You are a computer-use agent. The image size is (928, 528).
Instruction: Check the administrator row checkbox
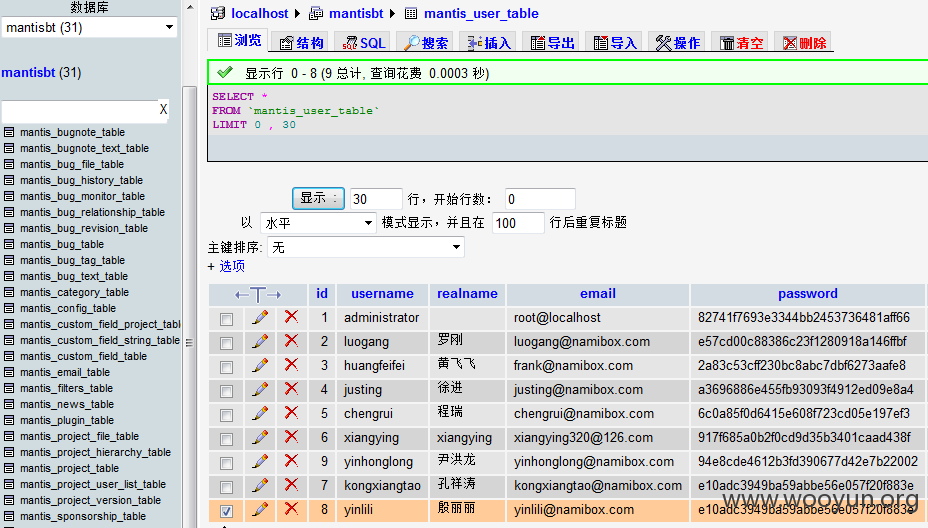click(226, 320)
